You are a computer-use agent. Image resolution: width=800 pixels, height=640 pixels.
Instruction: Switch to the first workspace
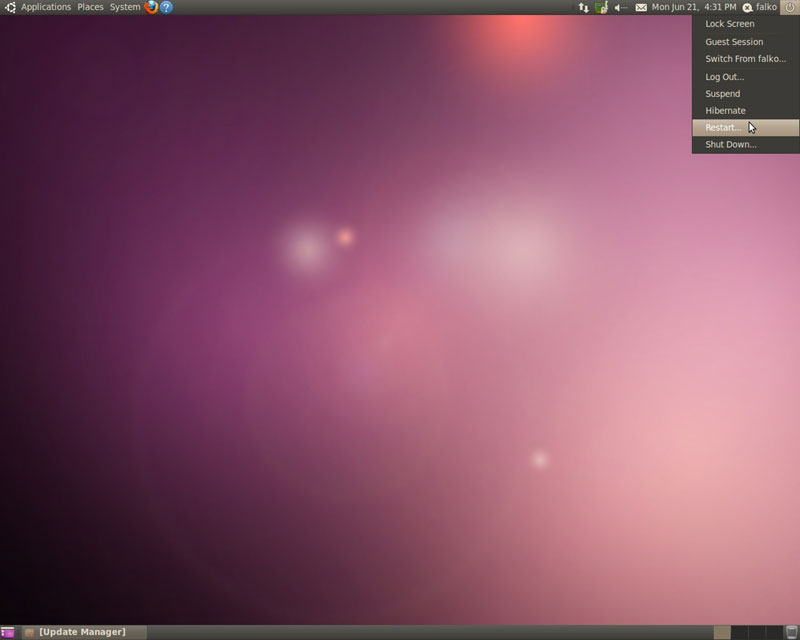[x=721, y=632]
